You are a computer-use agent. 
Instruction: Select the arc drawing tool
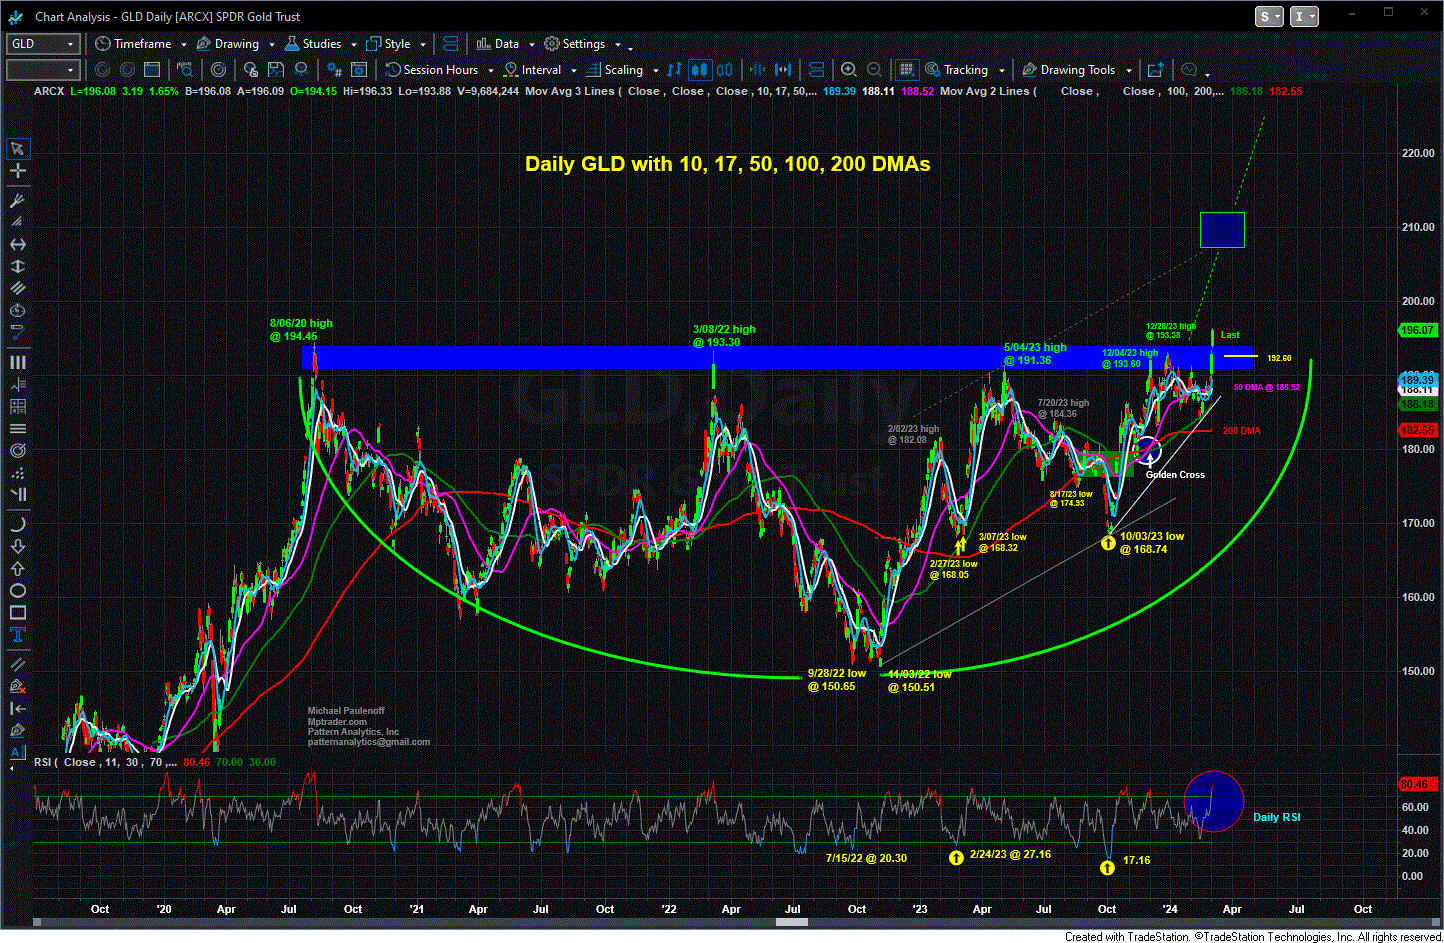(x=18, y=525)
